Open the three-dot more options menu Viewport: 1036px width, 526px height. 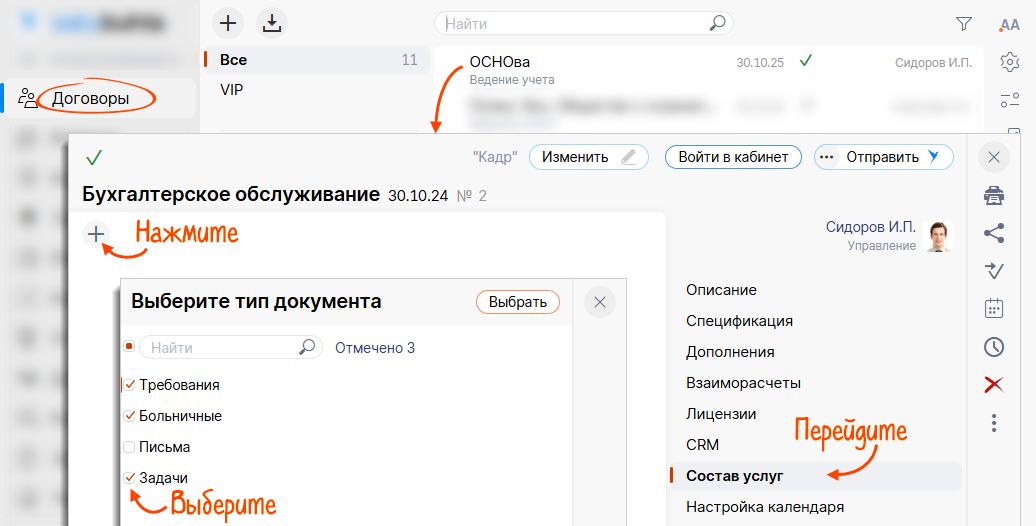993,424
